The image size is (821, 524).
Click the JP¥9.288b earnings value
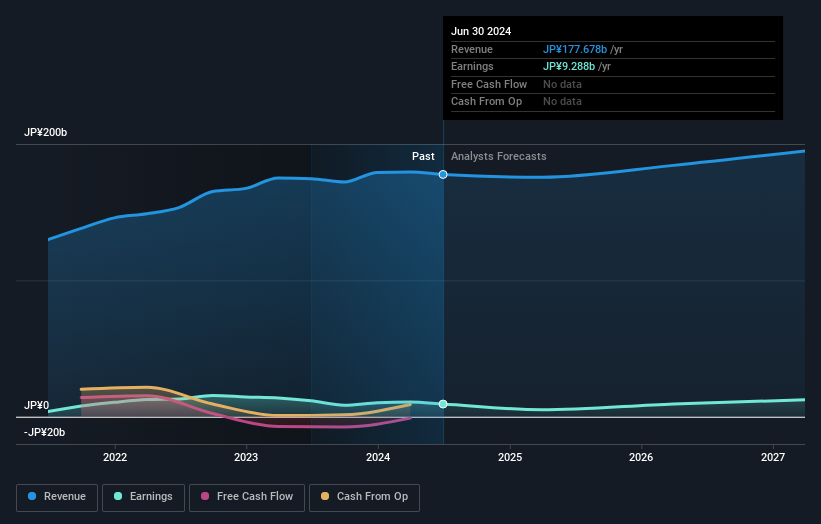pos(569,66)
